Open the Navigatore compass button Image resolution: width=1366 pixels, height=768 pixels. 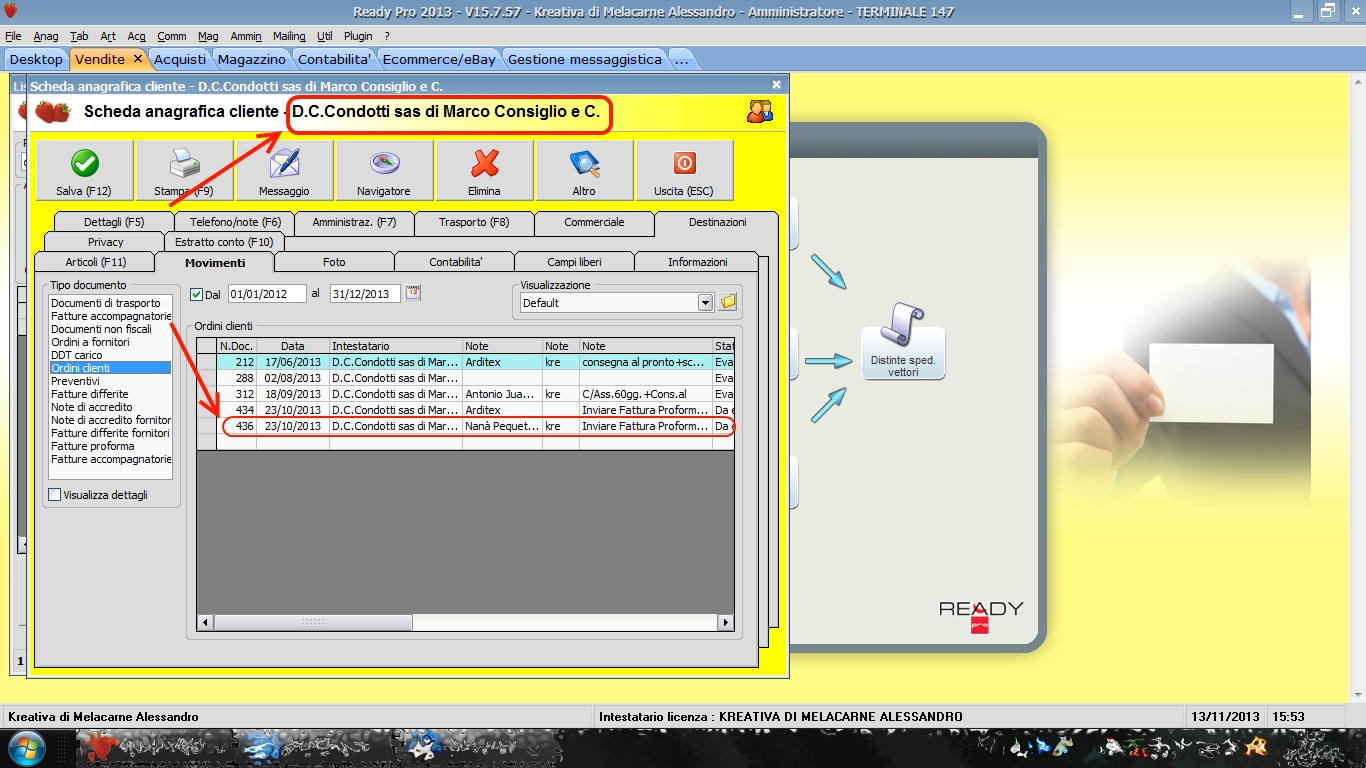[384, 170]
